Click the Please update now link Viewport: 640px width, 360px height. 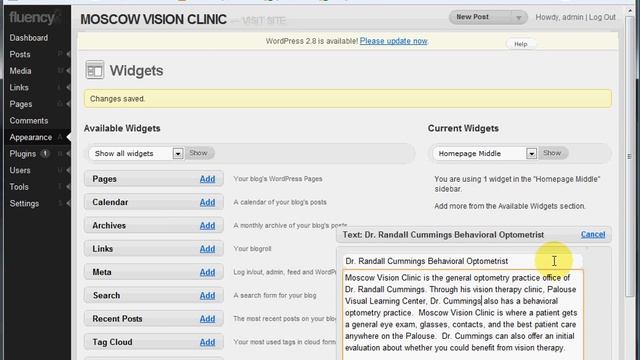(x=393, y=41)
